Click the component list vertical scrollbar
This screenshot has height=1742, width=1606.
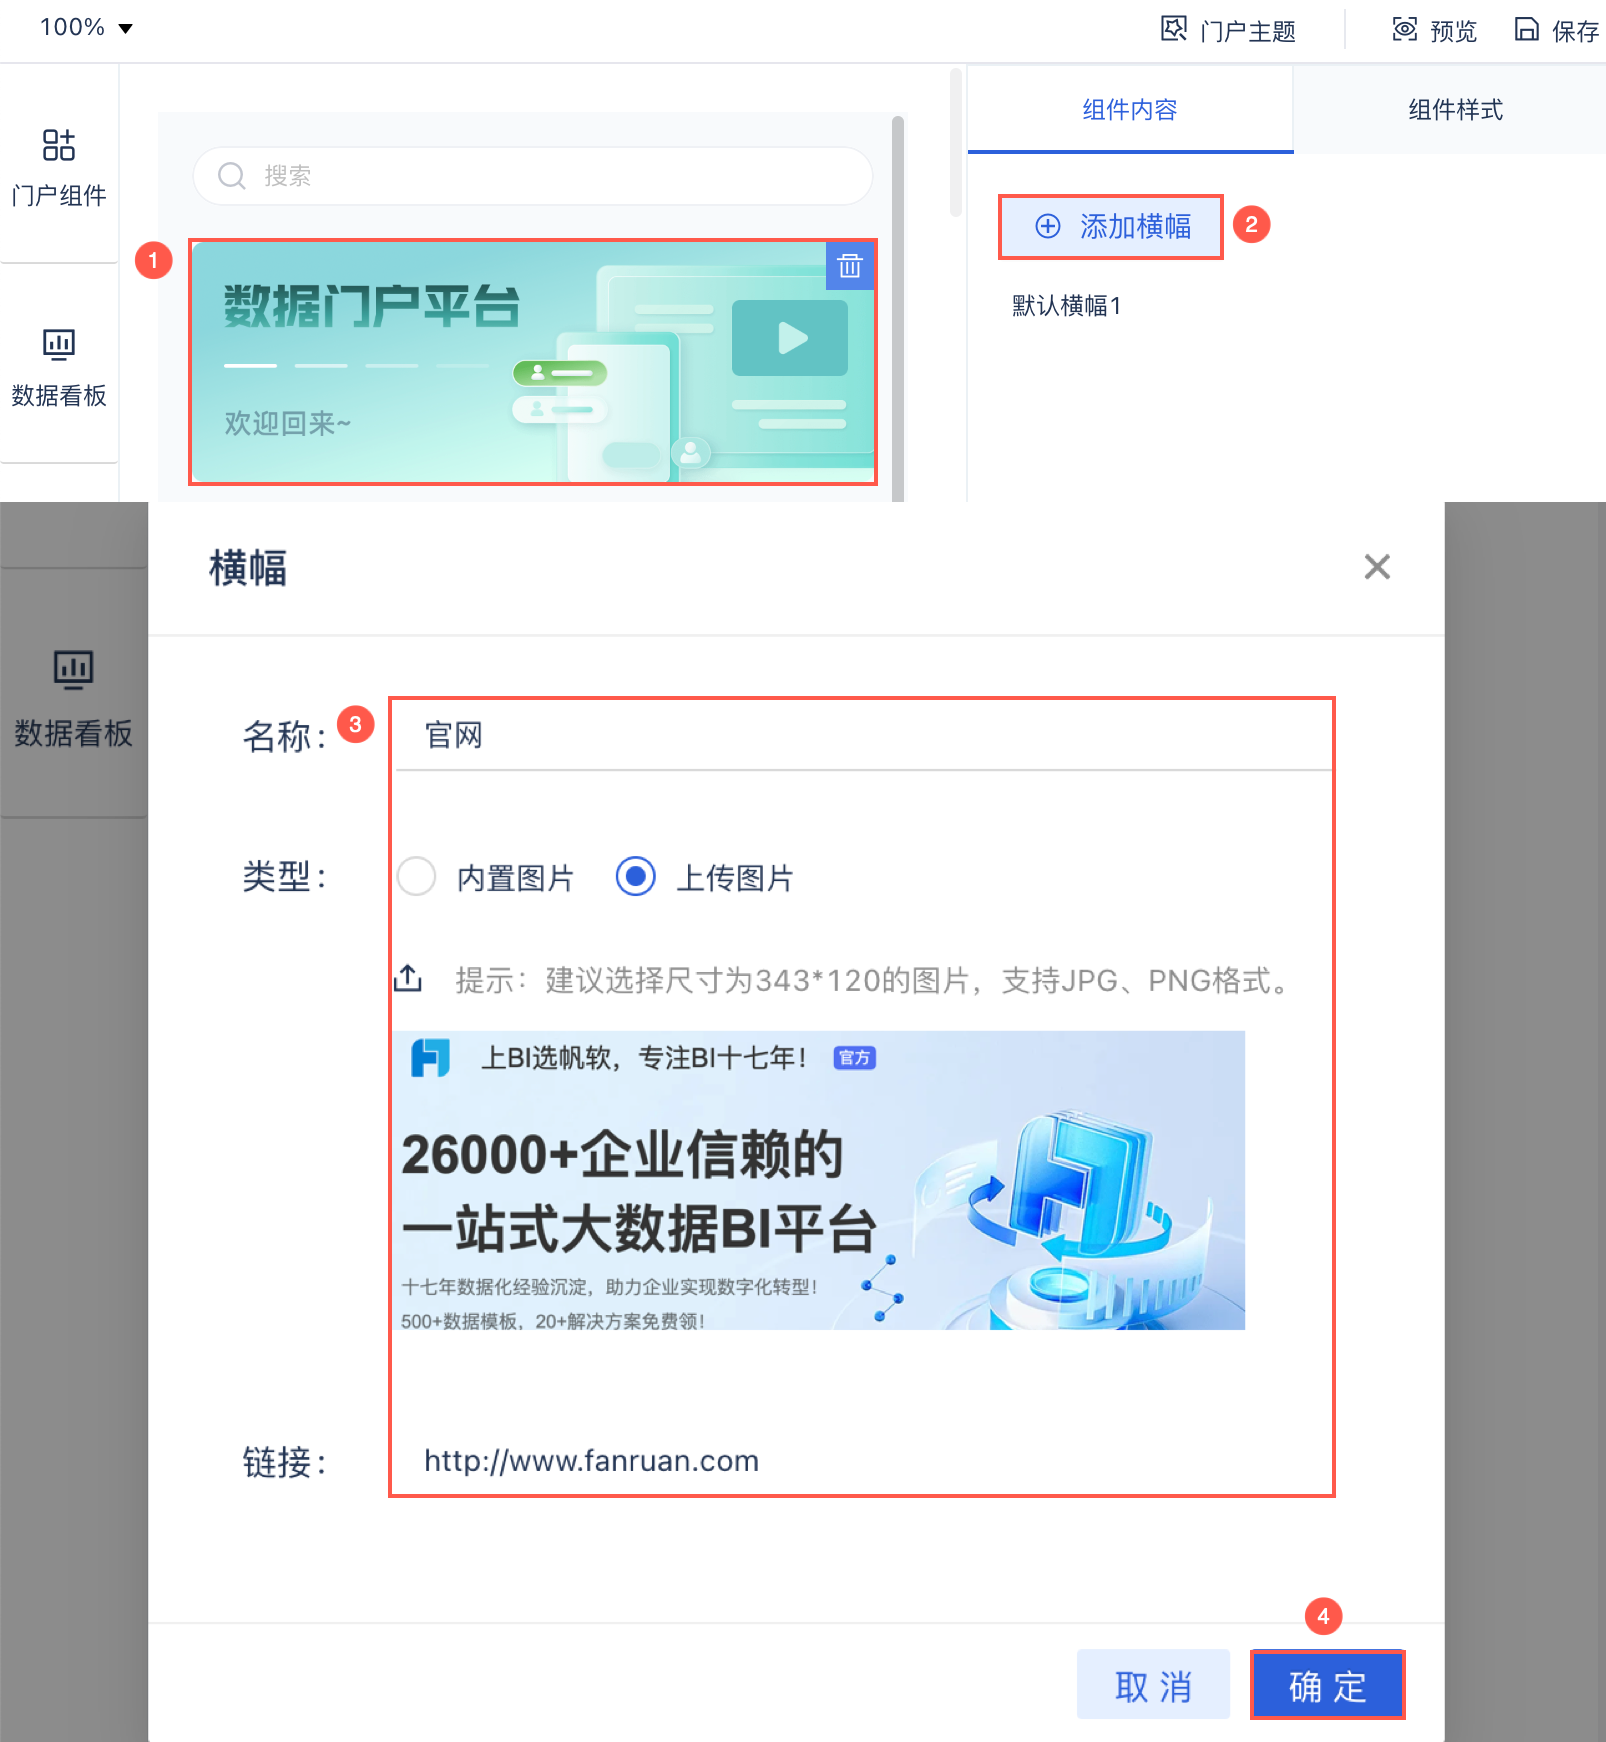point(898,308)
